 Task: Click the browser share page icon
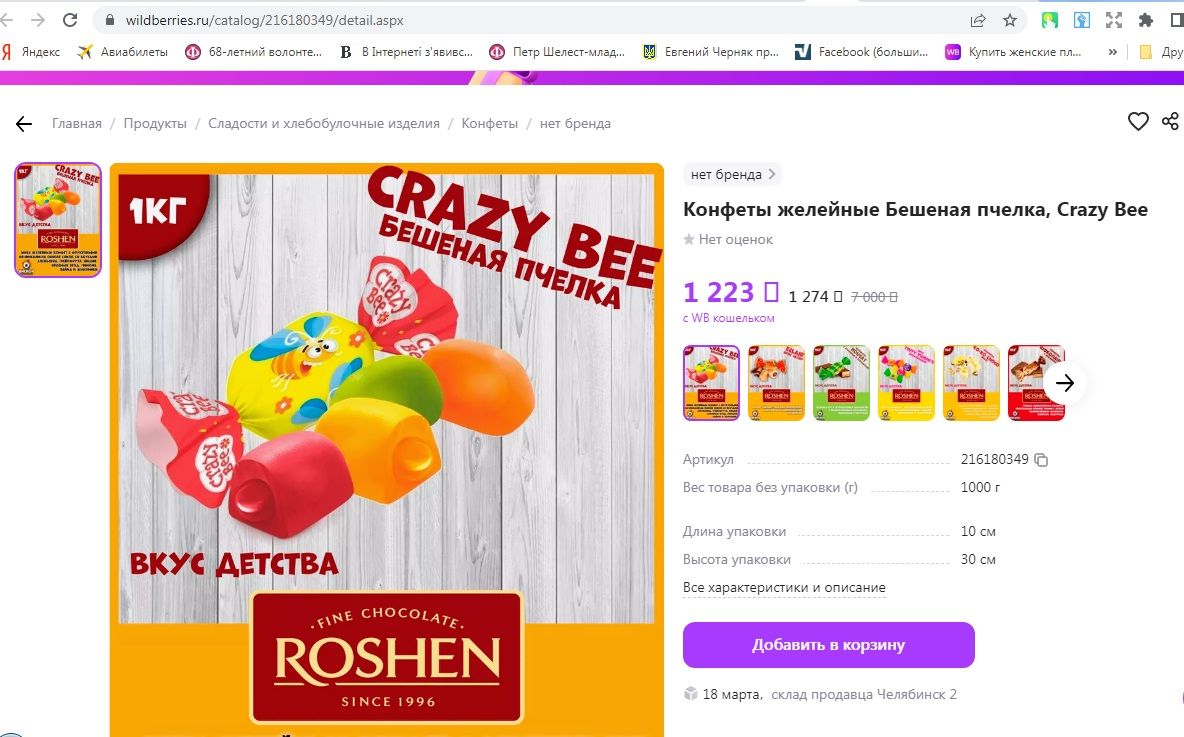point(978,20)
